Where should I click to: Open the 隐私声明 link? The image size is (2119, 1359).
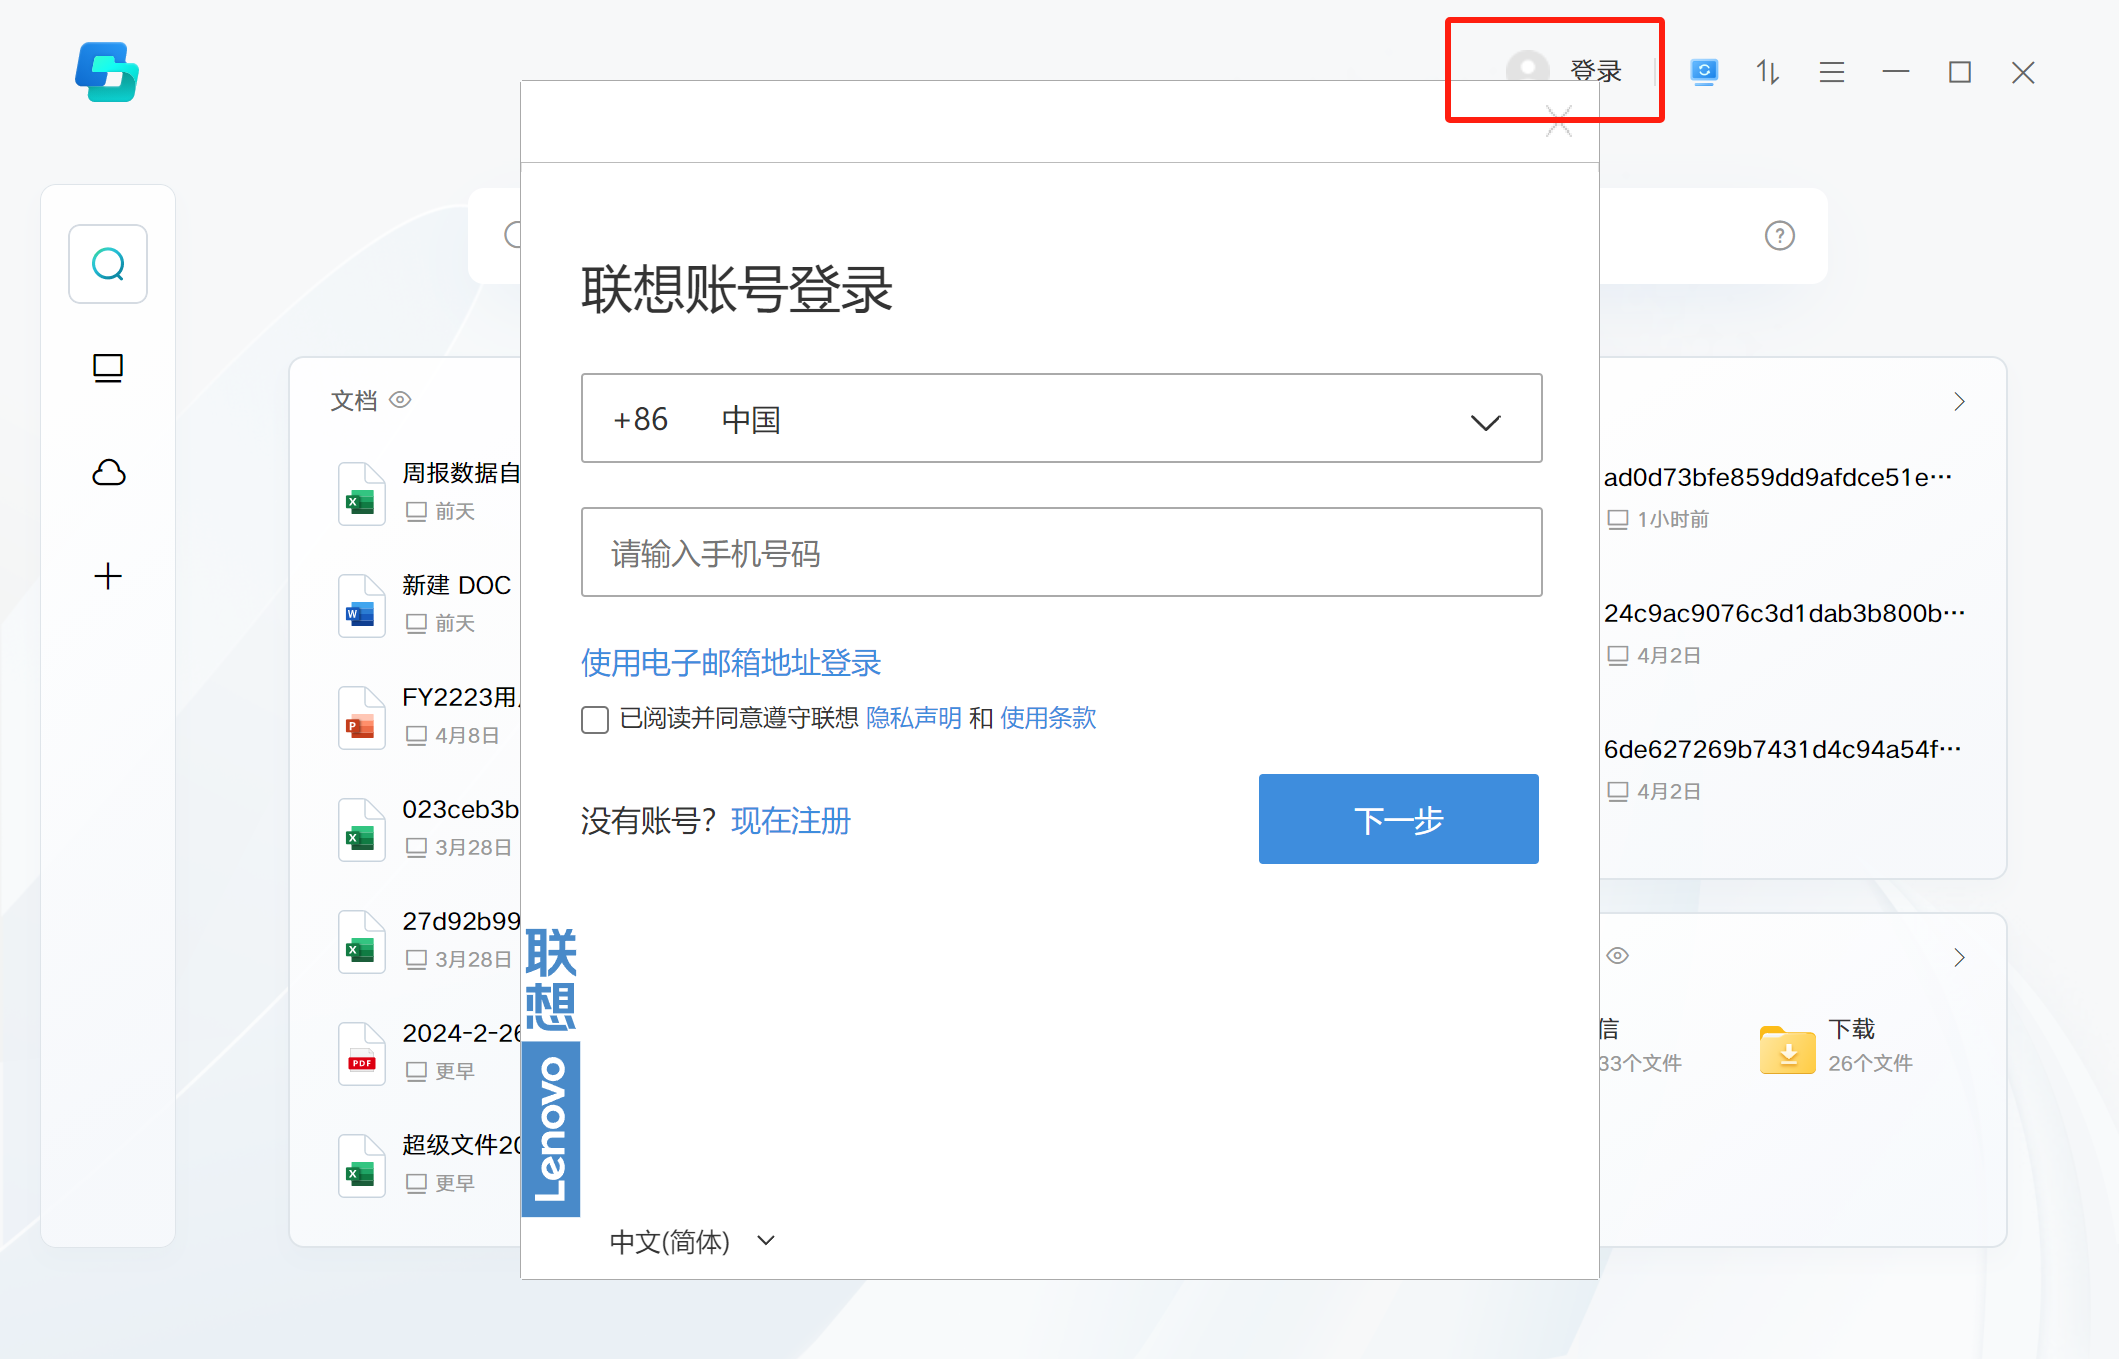click(x=914, y=718)
